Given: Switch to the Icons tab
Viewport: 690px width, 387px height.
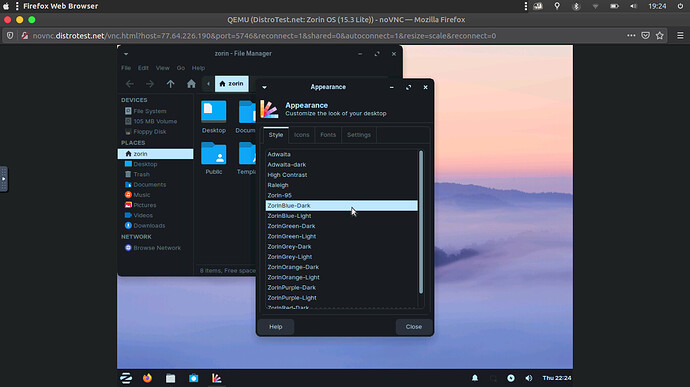Looking at the screenshot, I should [301, 135].
